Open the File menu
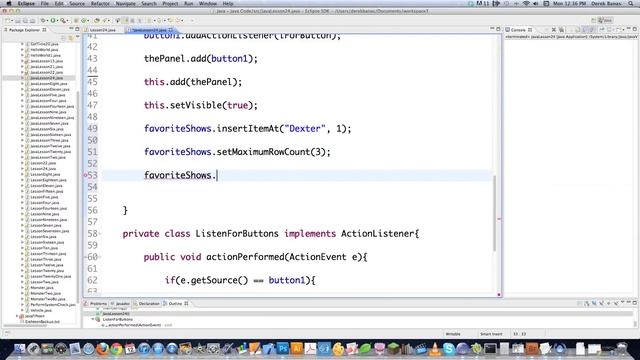The image size is (640, 360). pyautogui.click(x=44, y=3)
